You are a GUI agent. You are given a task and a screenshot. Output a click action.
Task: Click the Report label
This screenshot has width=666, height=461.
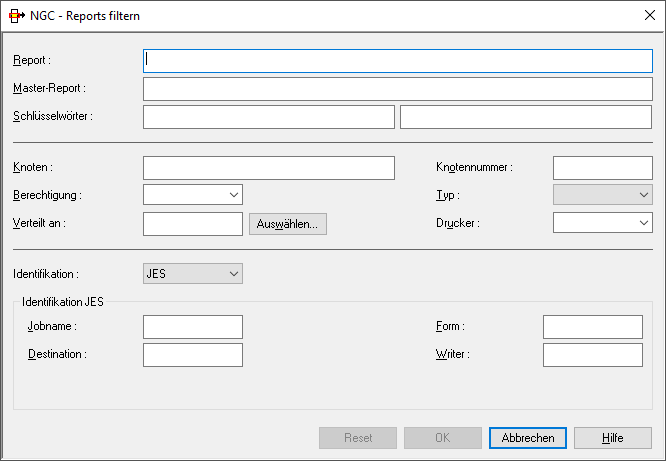[x=32, y=60]
